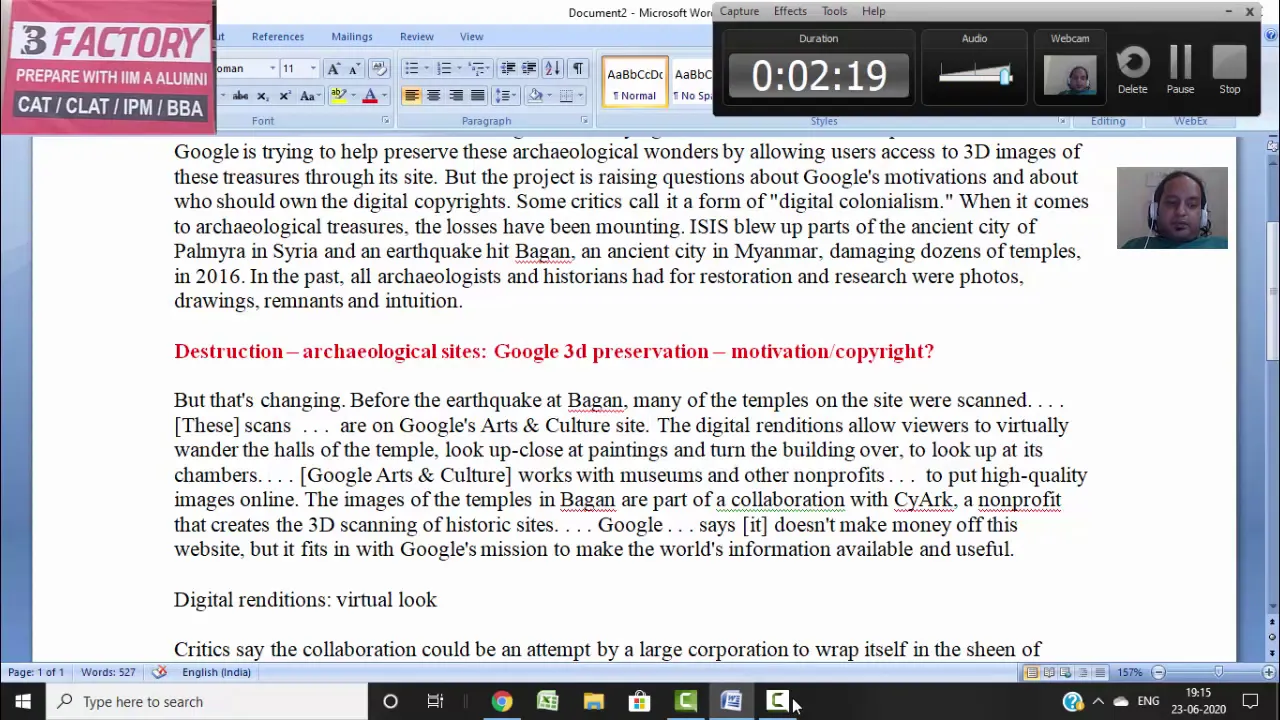Open highlight color dropdown arrow
This screenshot has width=1280, height=720.
tap(351, 96)
